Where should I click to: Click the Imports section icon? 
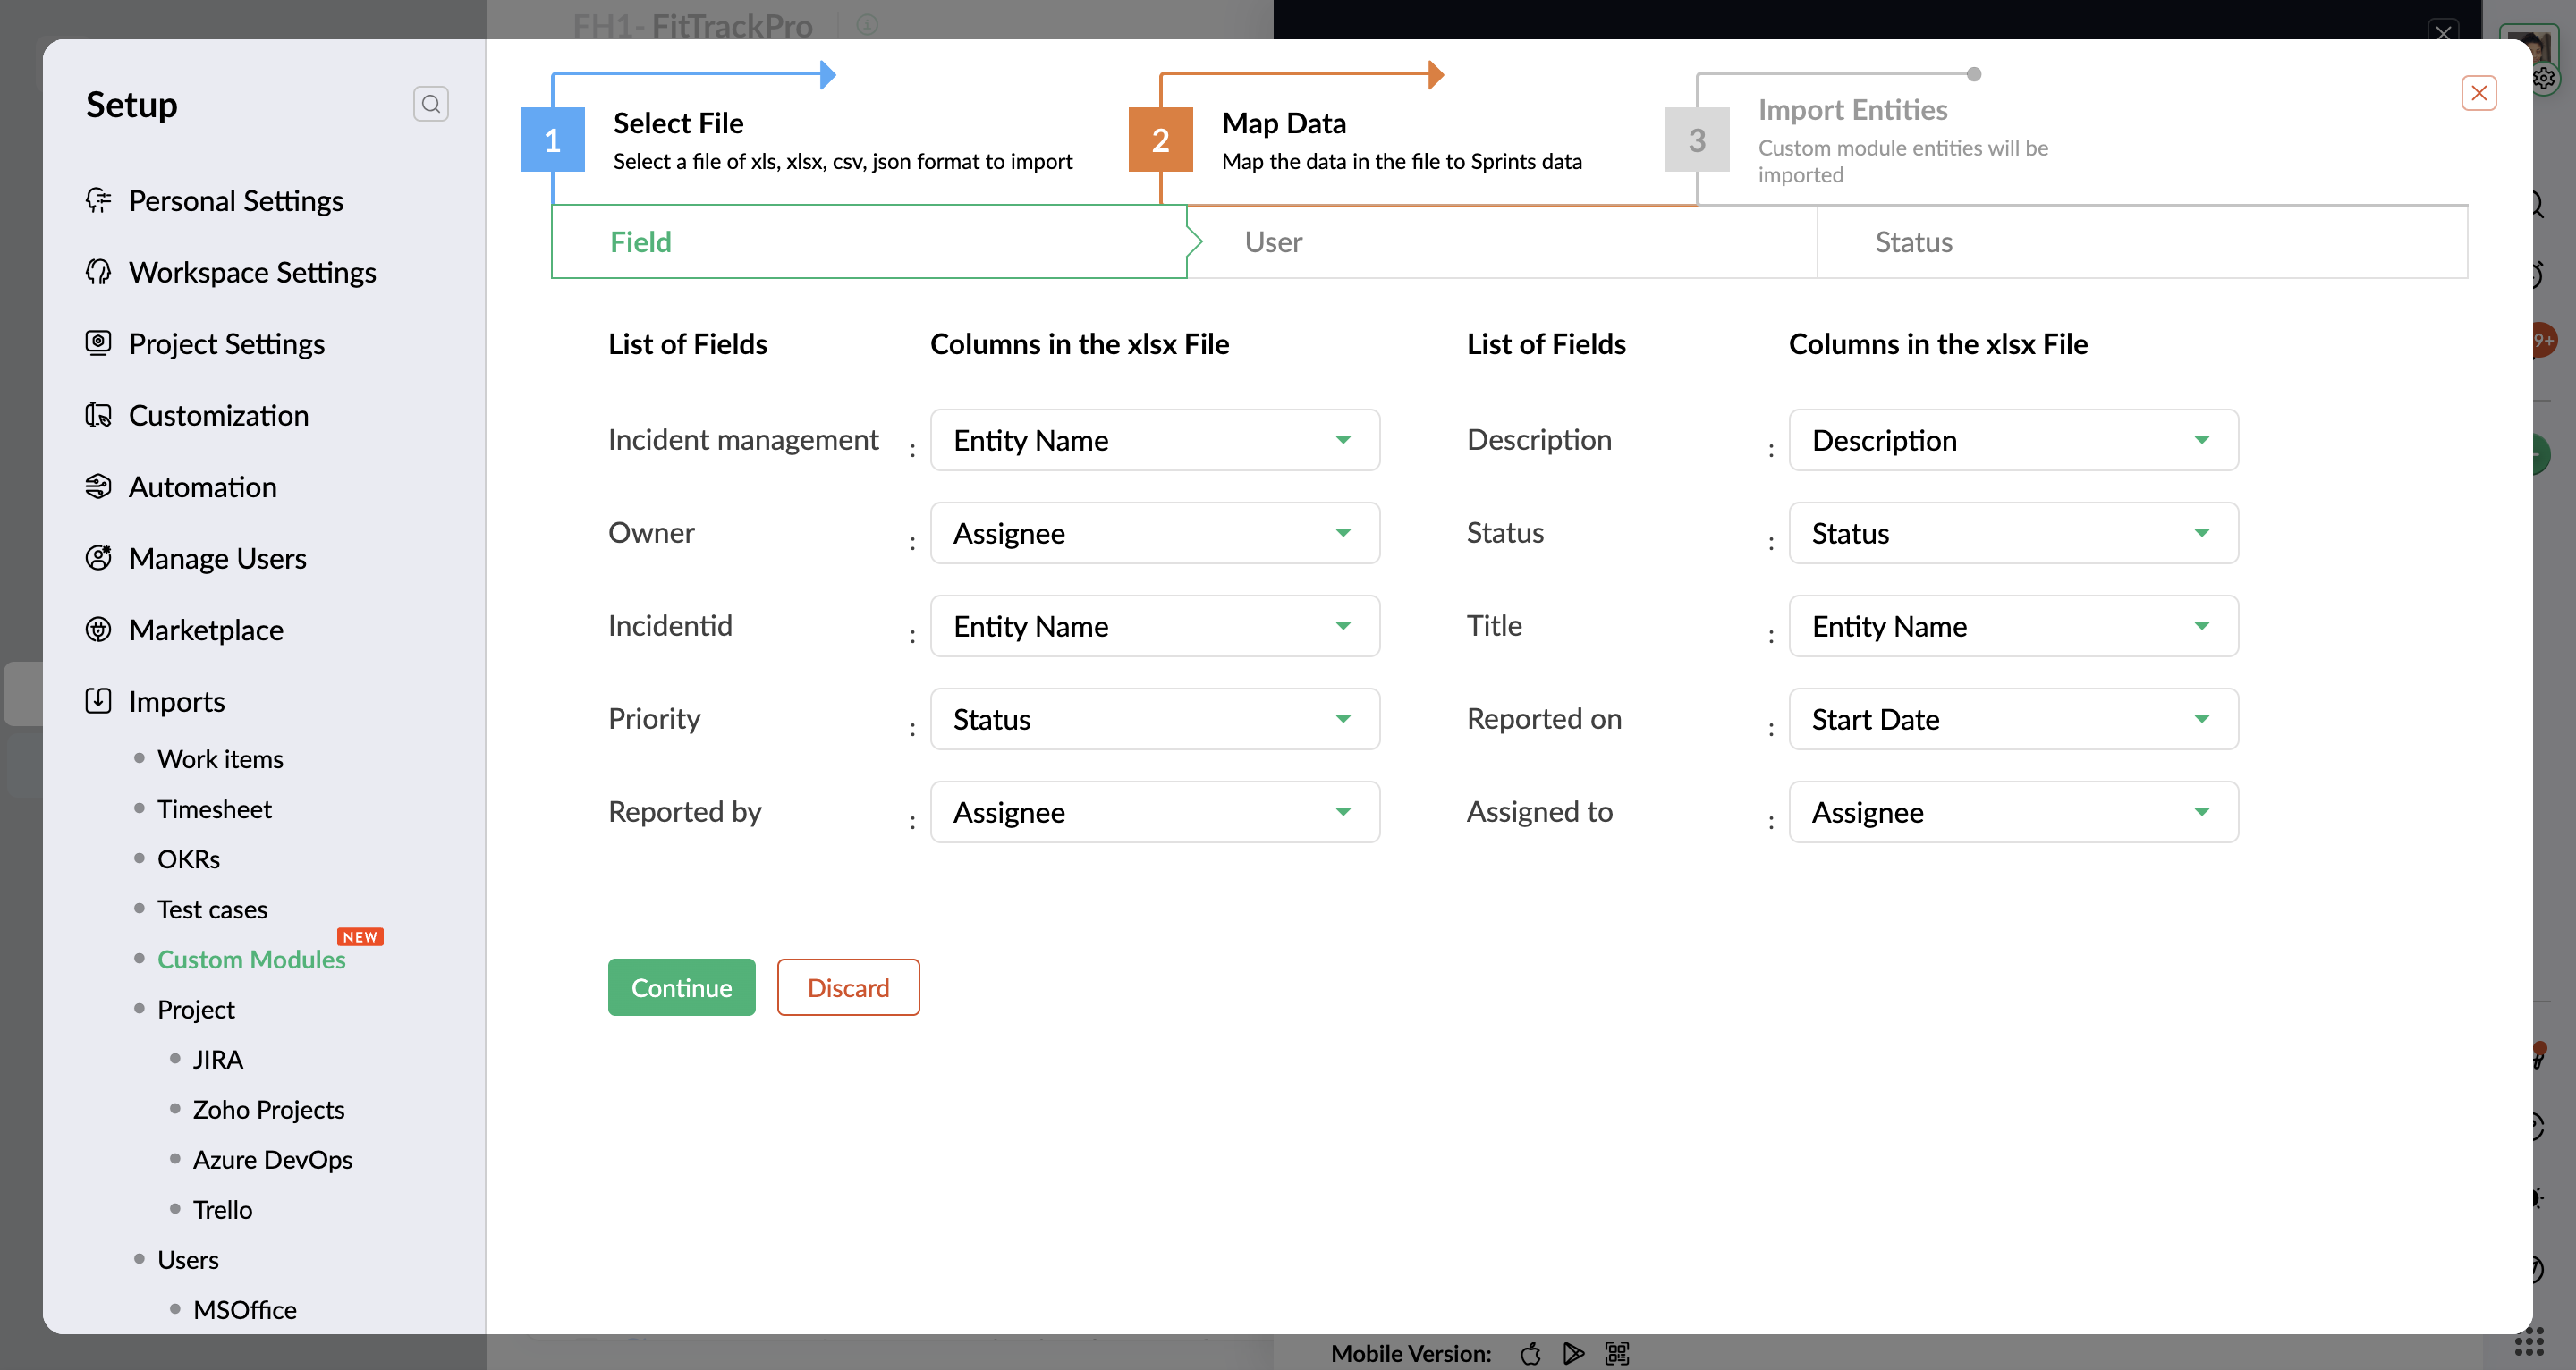[x=98, y=701]
